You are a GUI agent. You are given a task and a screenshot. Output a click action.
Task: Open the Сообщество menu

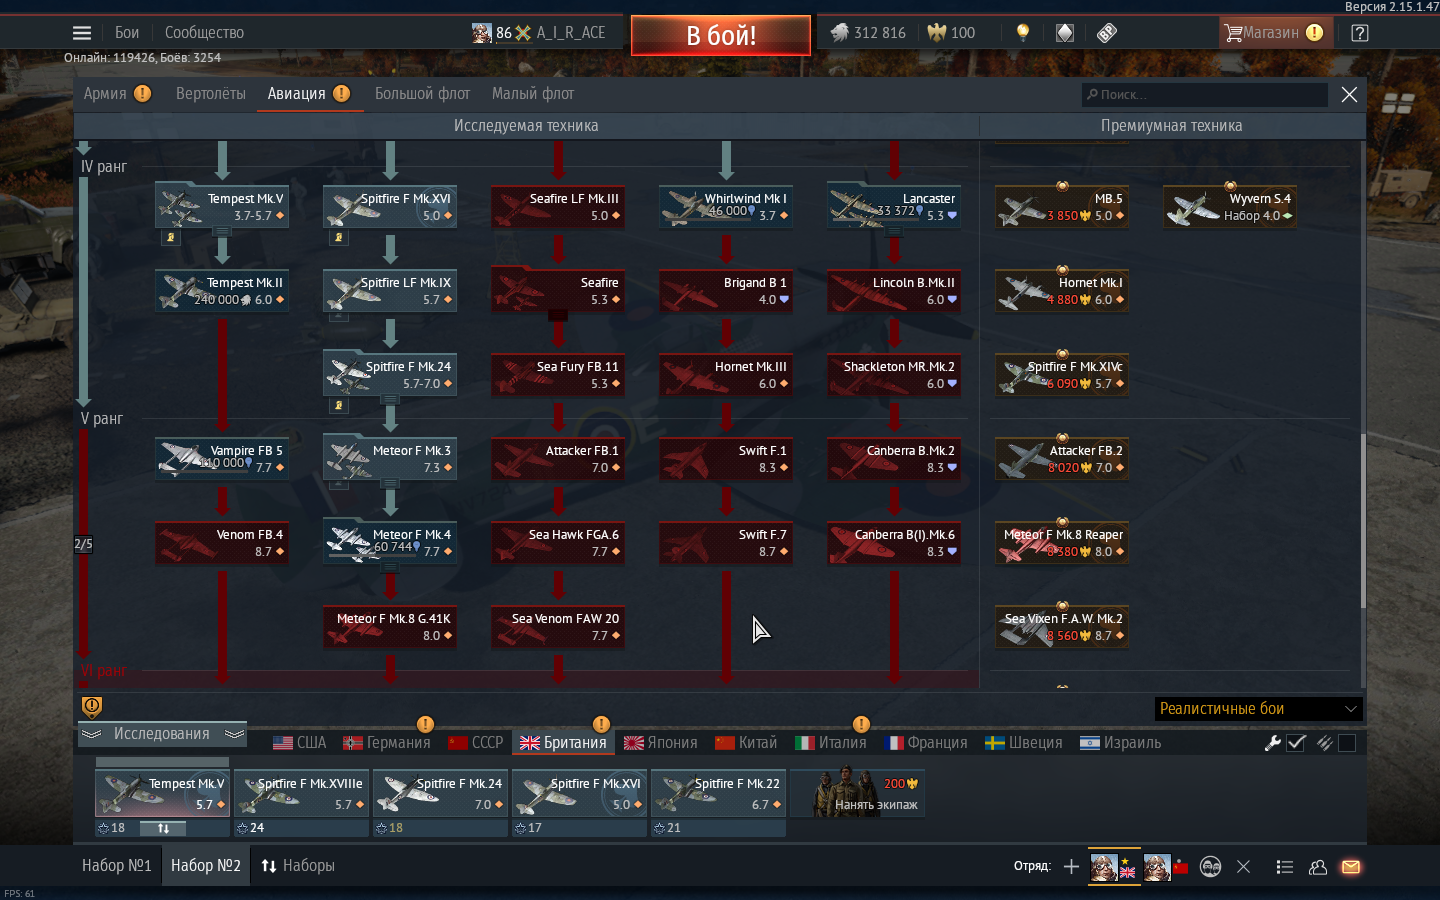[x=204, y=33]
